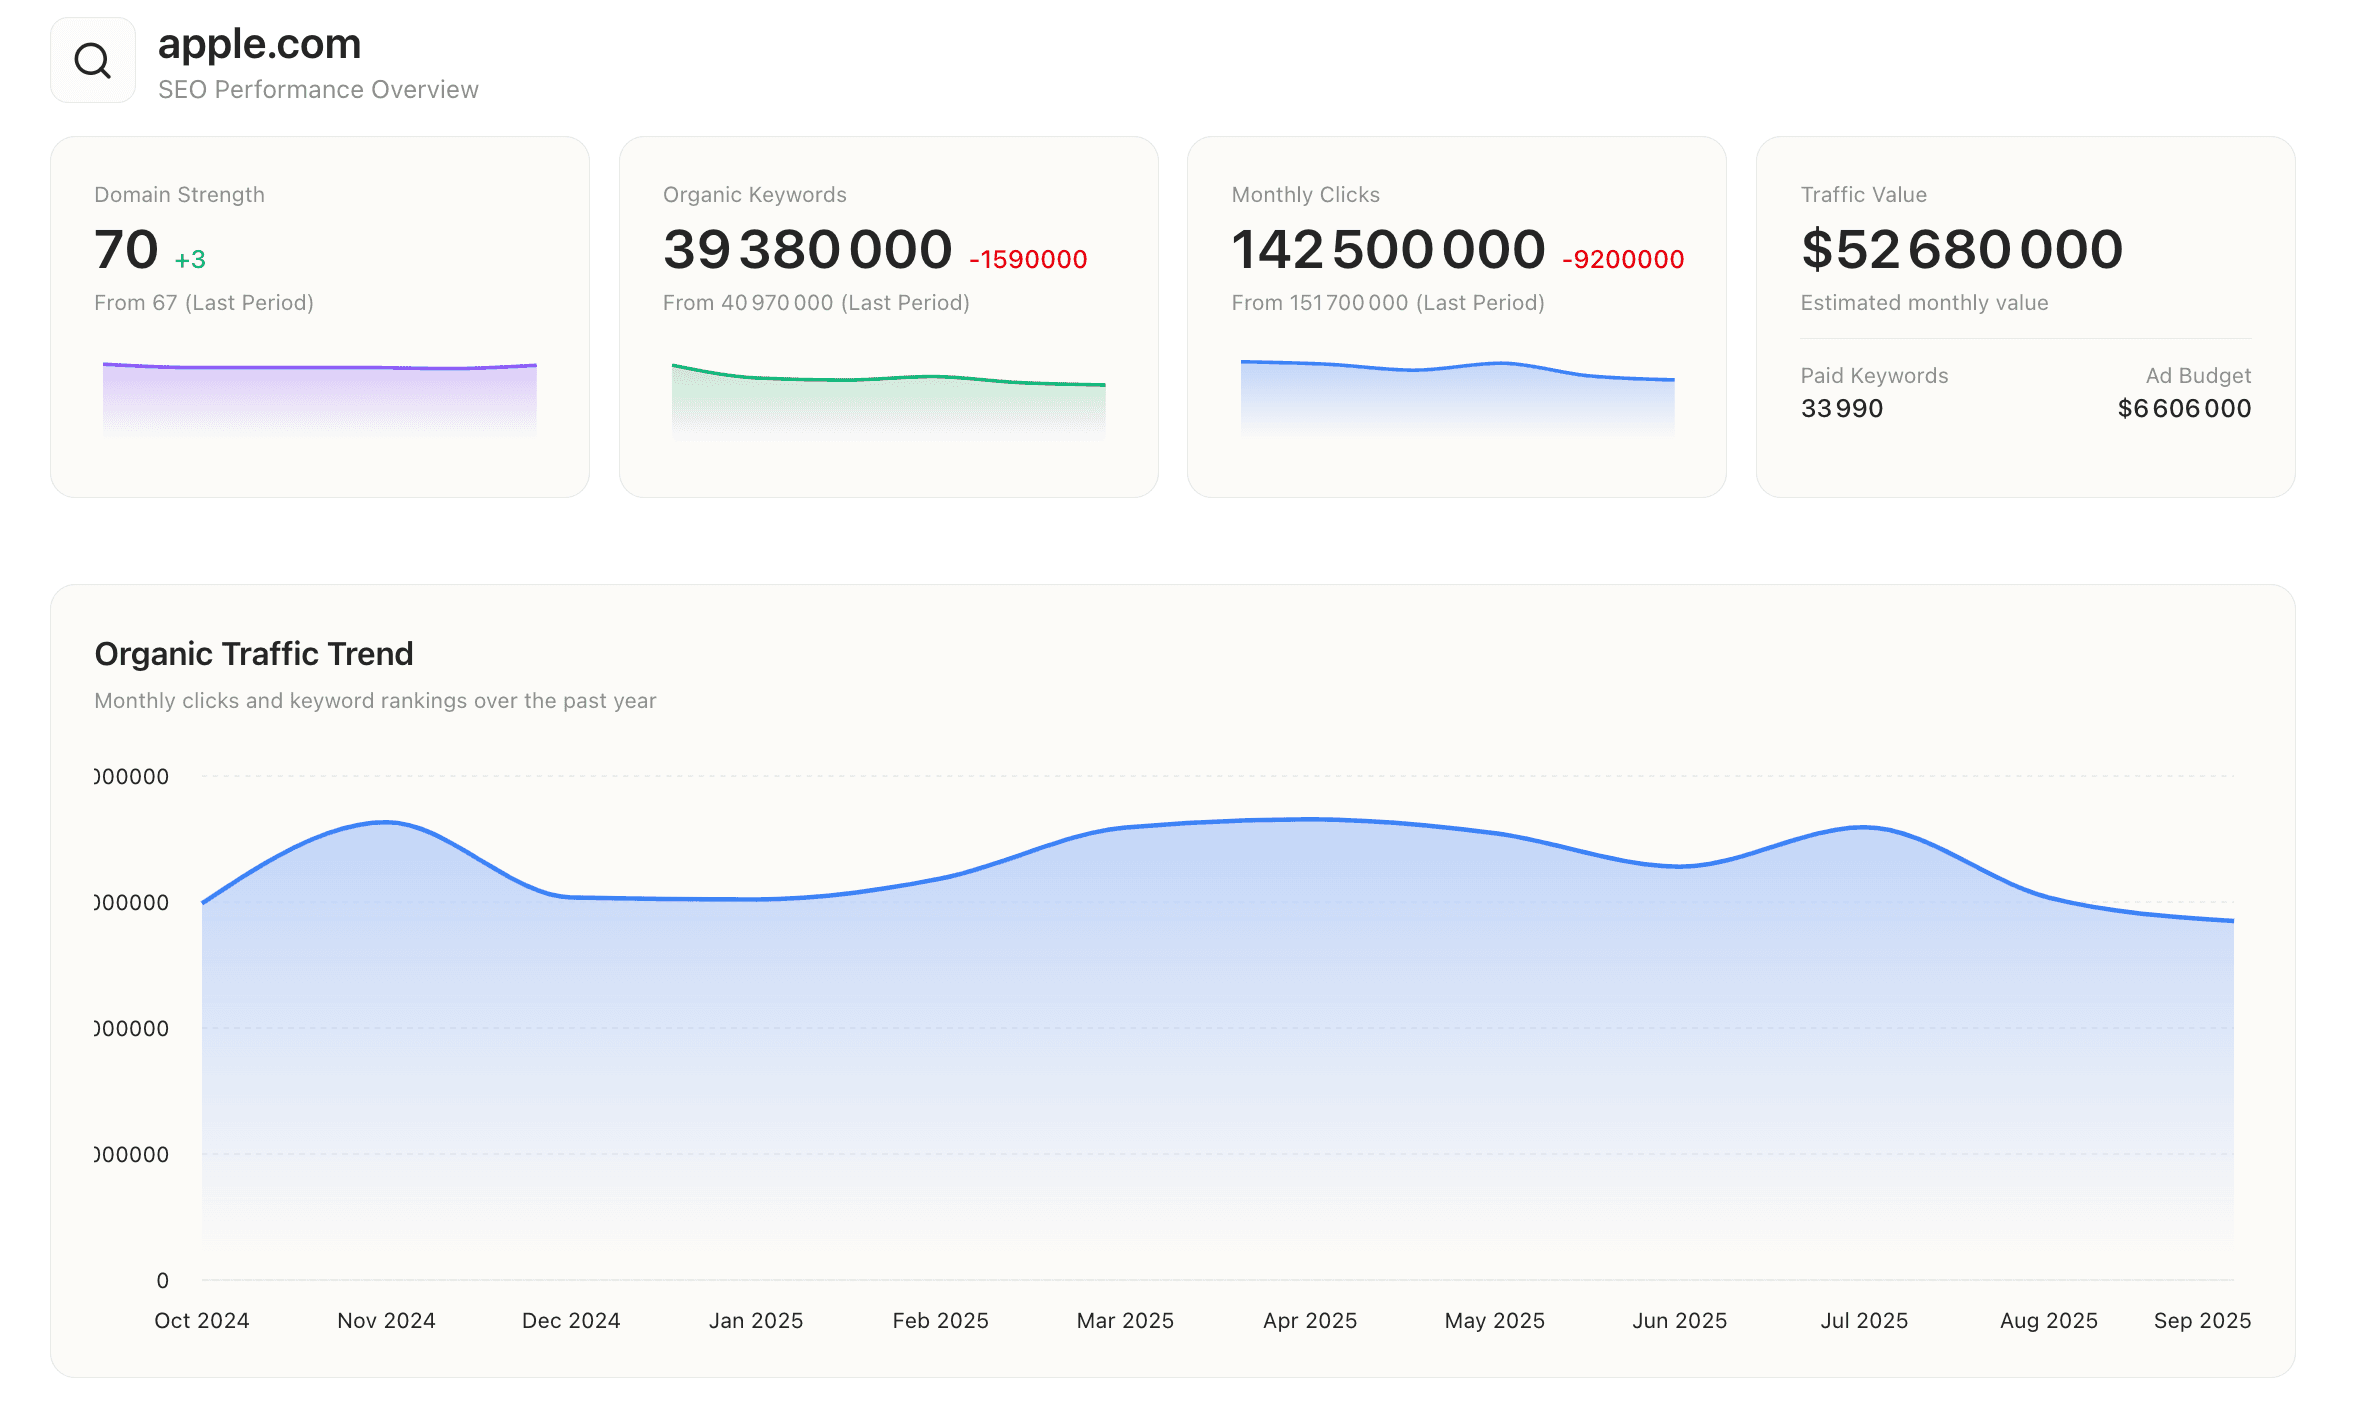Select the Jul 2025 axis label
Screen dimensions: 2362x1422
1863,1320
